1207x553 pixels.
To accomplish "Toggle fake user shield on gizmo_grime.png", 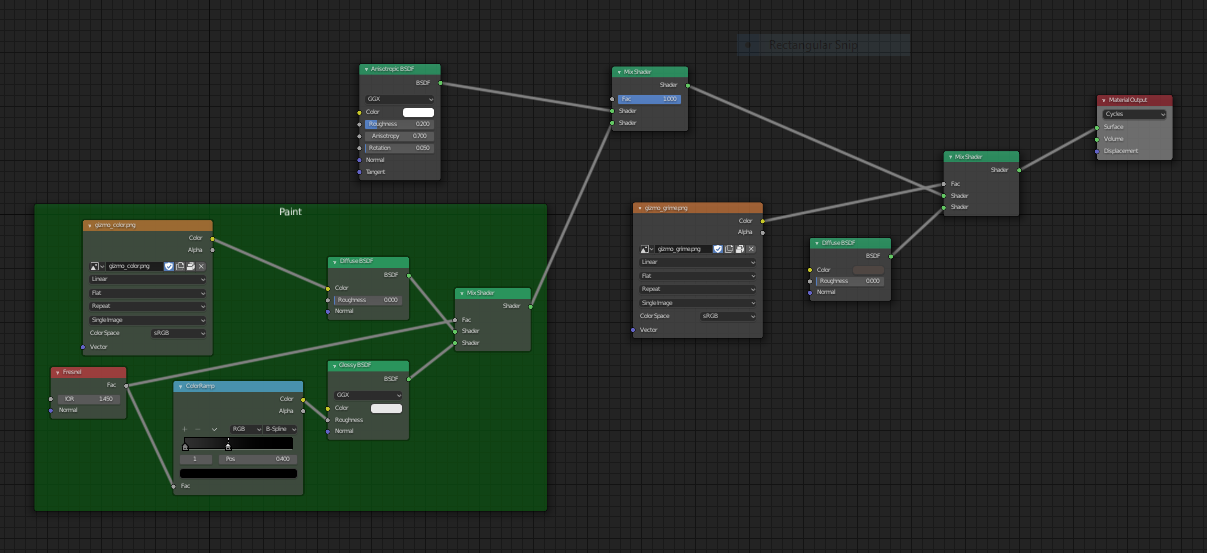I will [x=718, y=249].
